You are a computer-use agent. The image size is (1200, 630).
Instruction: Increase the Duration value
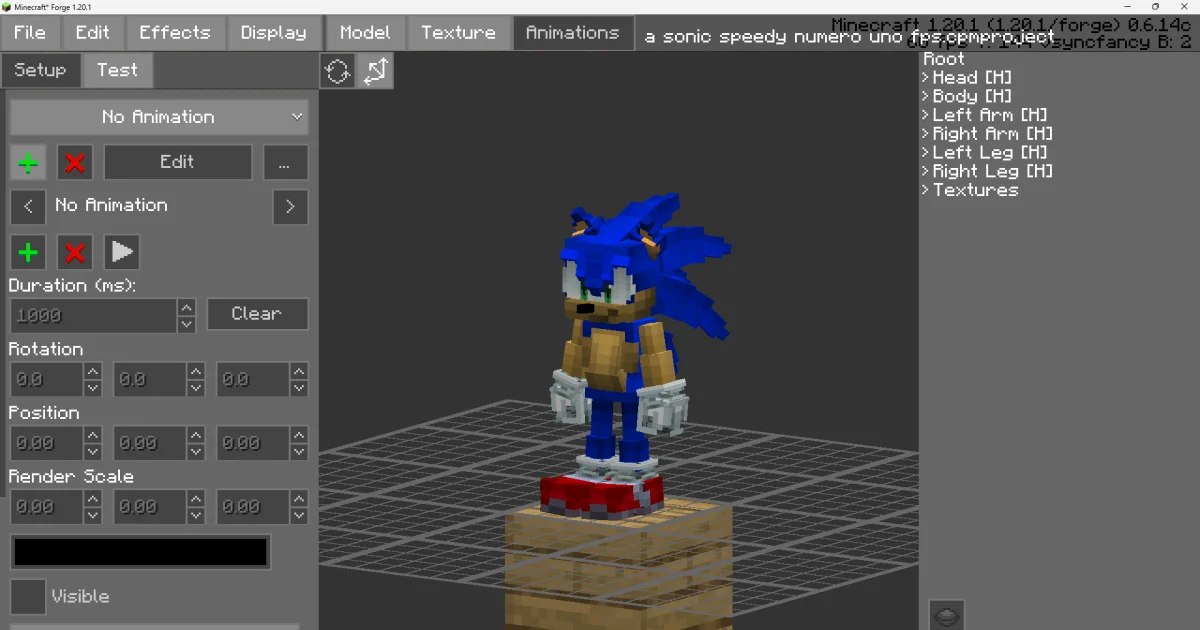187,308
